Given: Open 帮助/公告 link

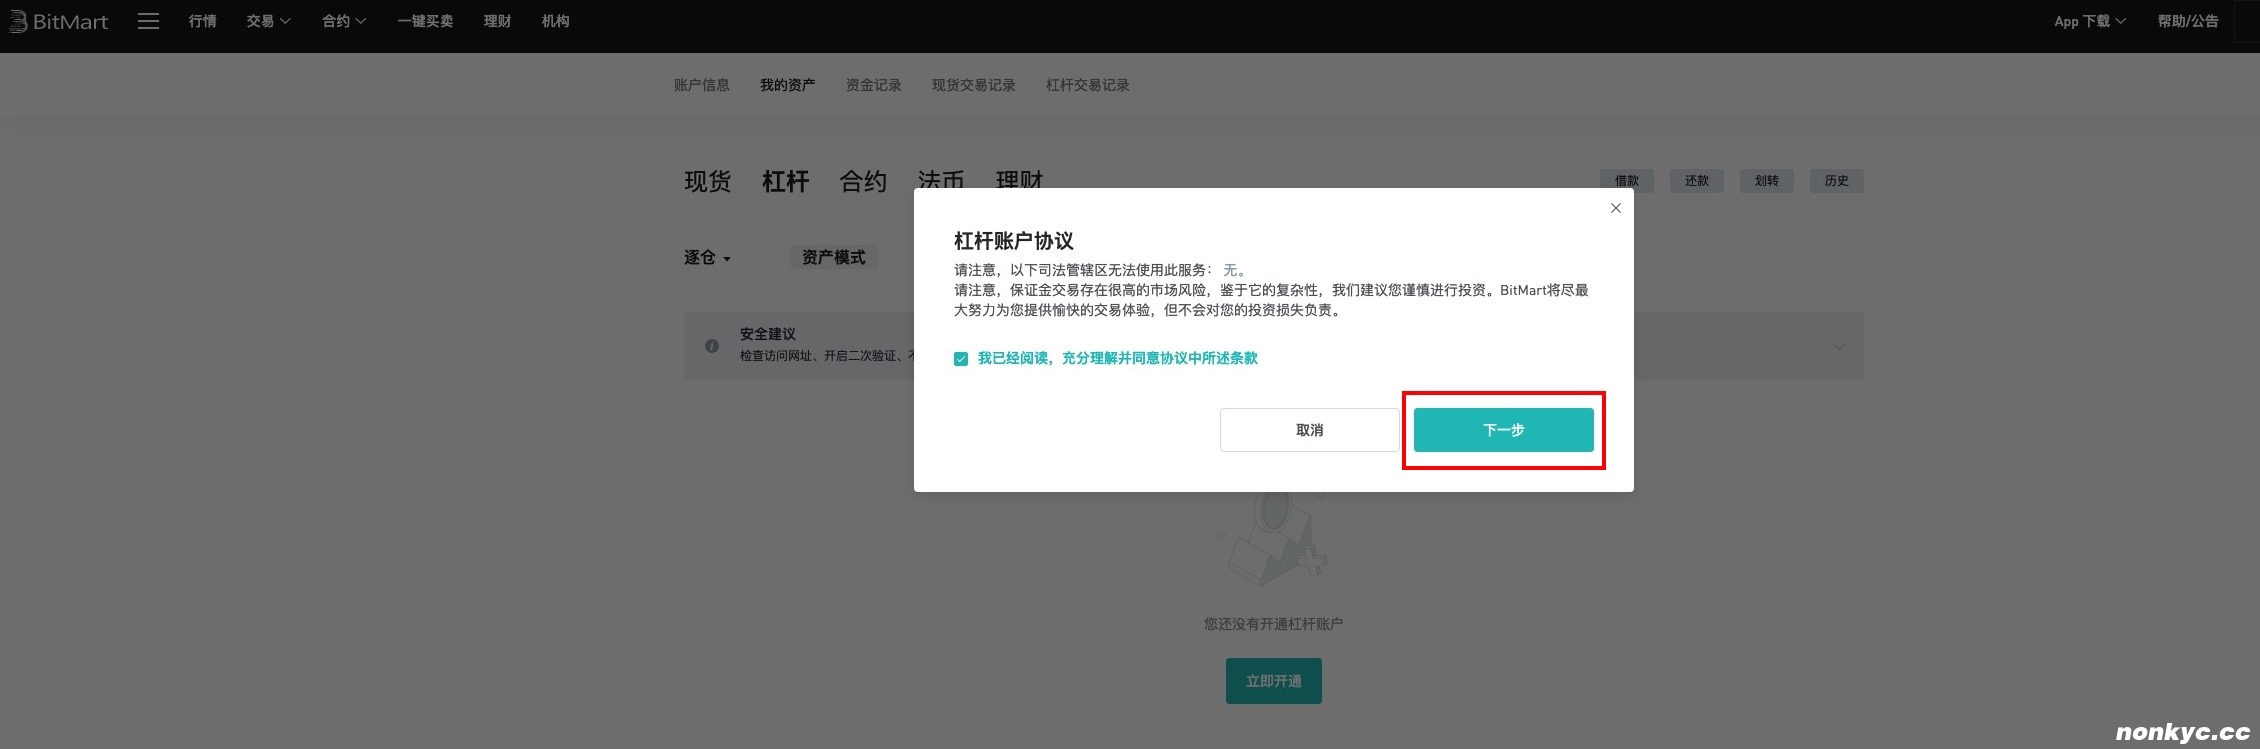Looking at the screenshot, I should 2187,21.
